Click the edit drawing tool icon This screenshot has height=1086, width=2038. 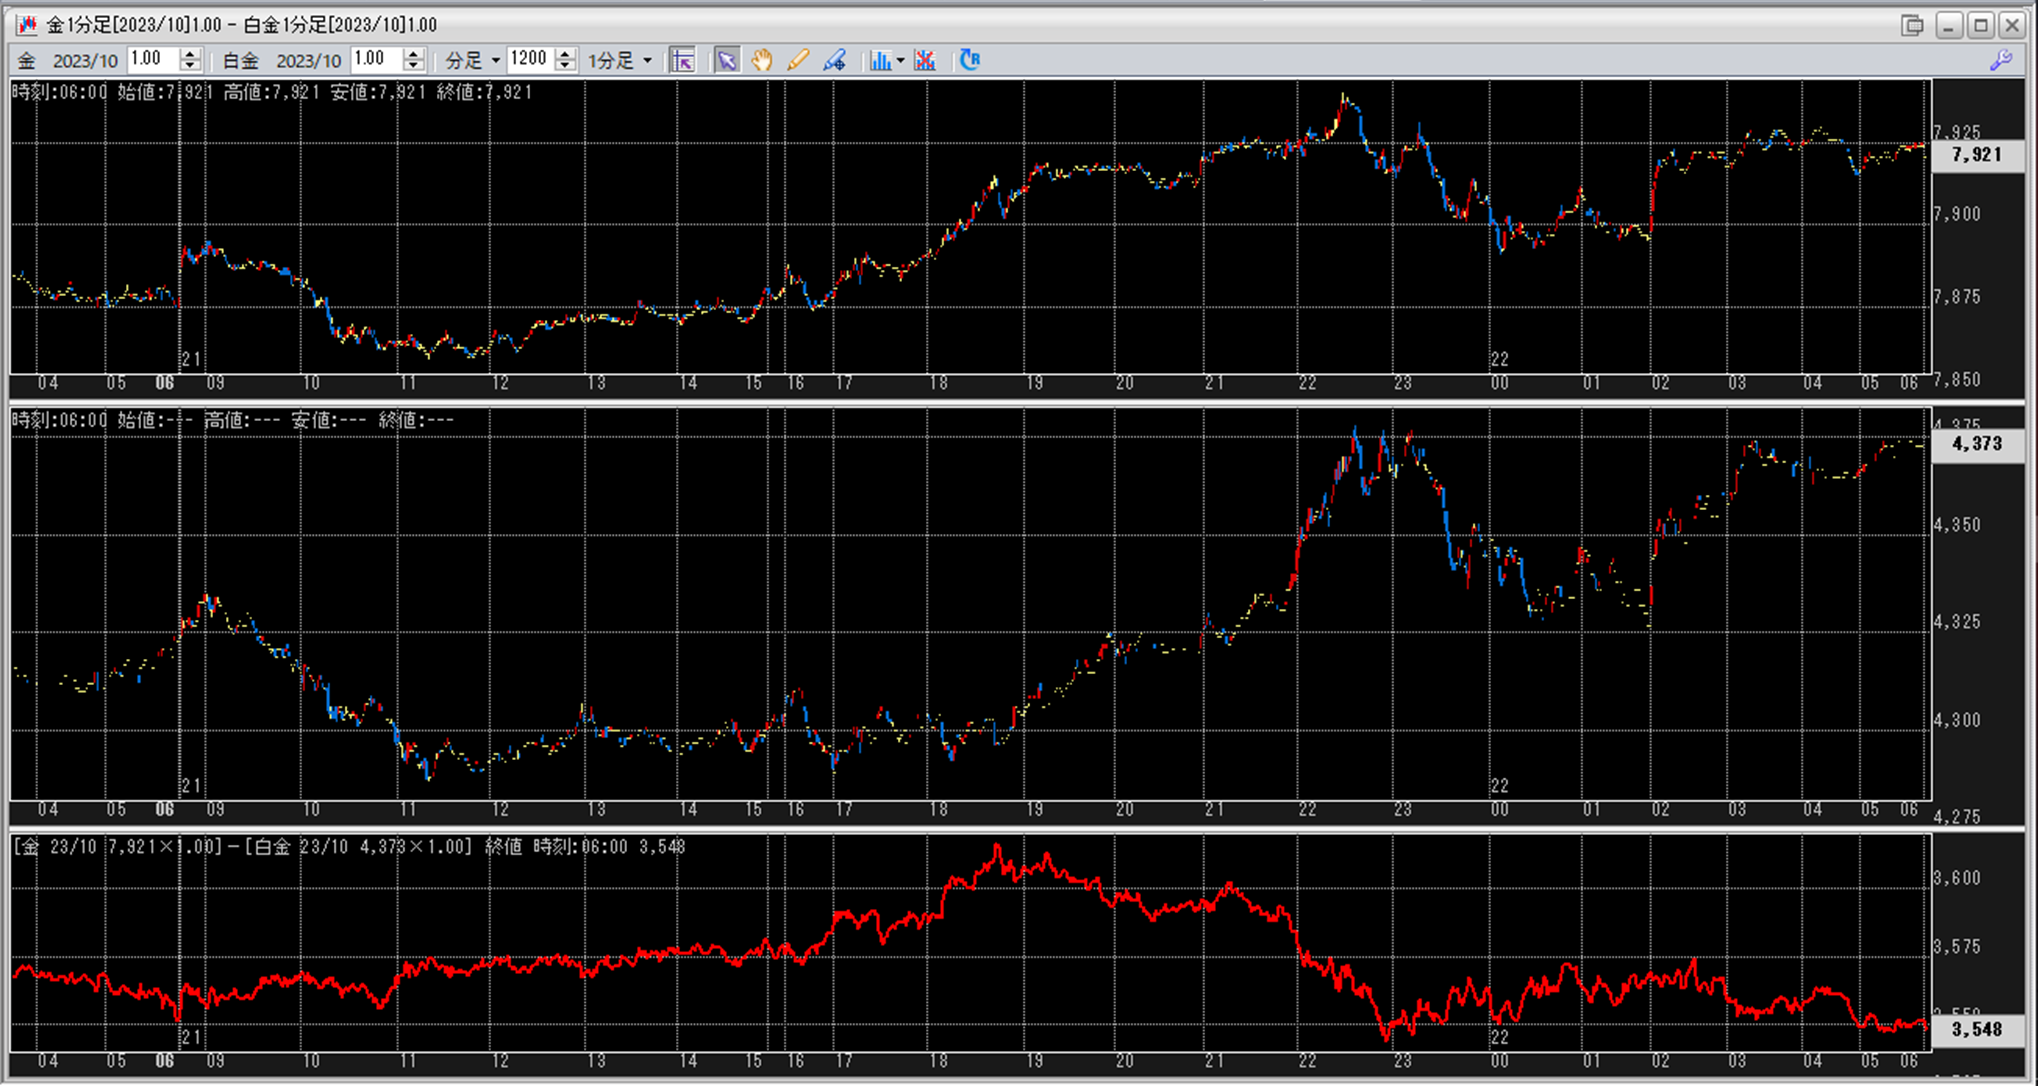point(834,61)
